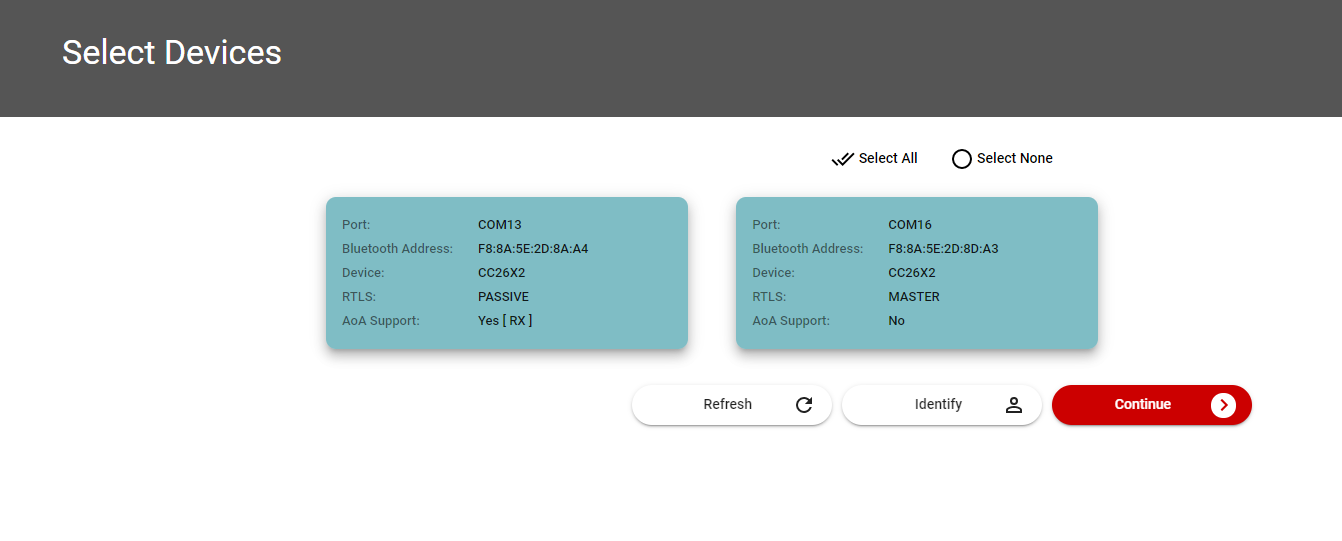Image resolution: width=1342 pixels, height=541 pixels.
Task: Click the person icon in Identify button
Action: (x=1014, y=405)
